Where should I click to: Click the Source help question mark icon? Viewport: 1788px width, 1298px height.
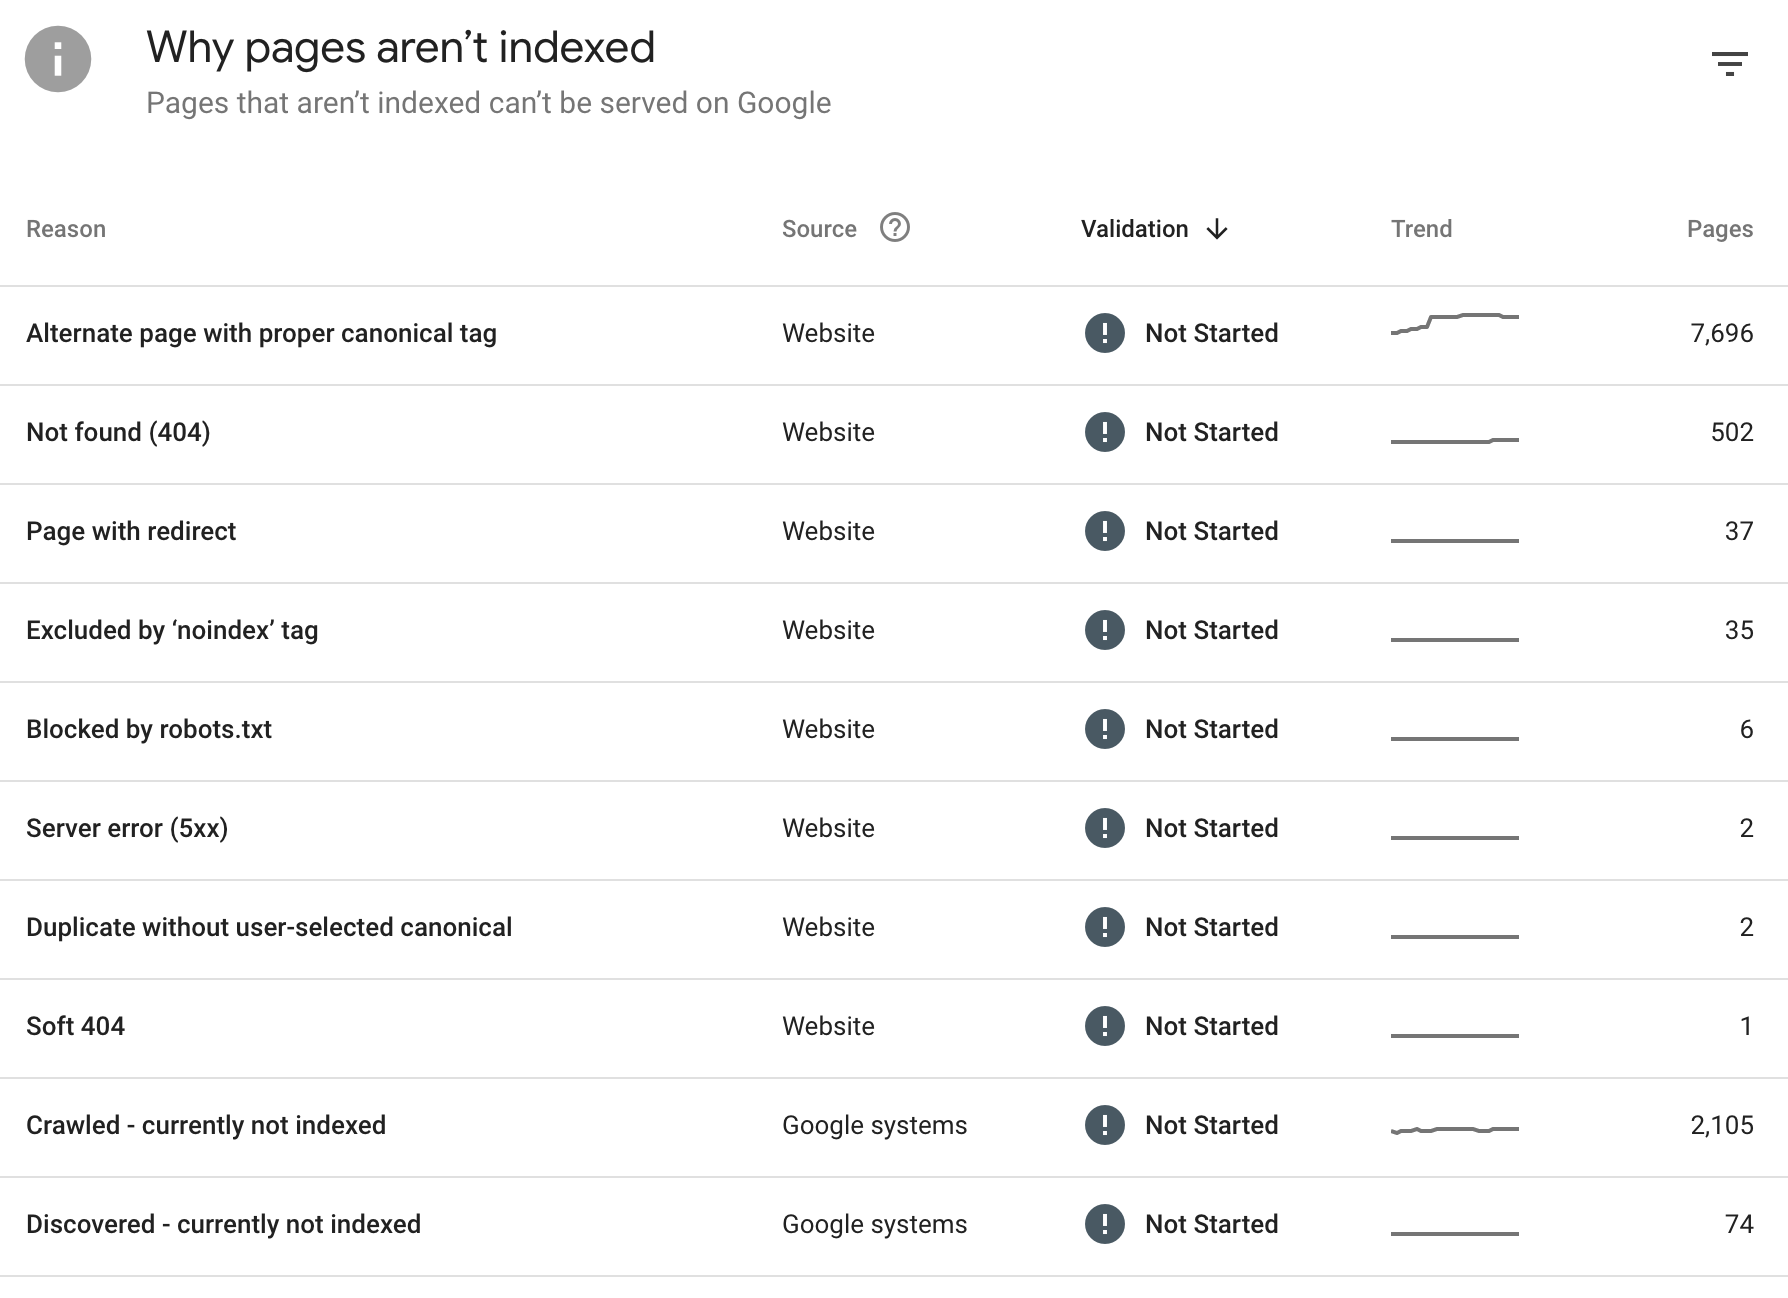click(x=895, y=228)
